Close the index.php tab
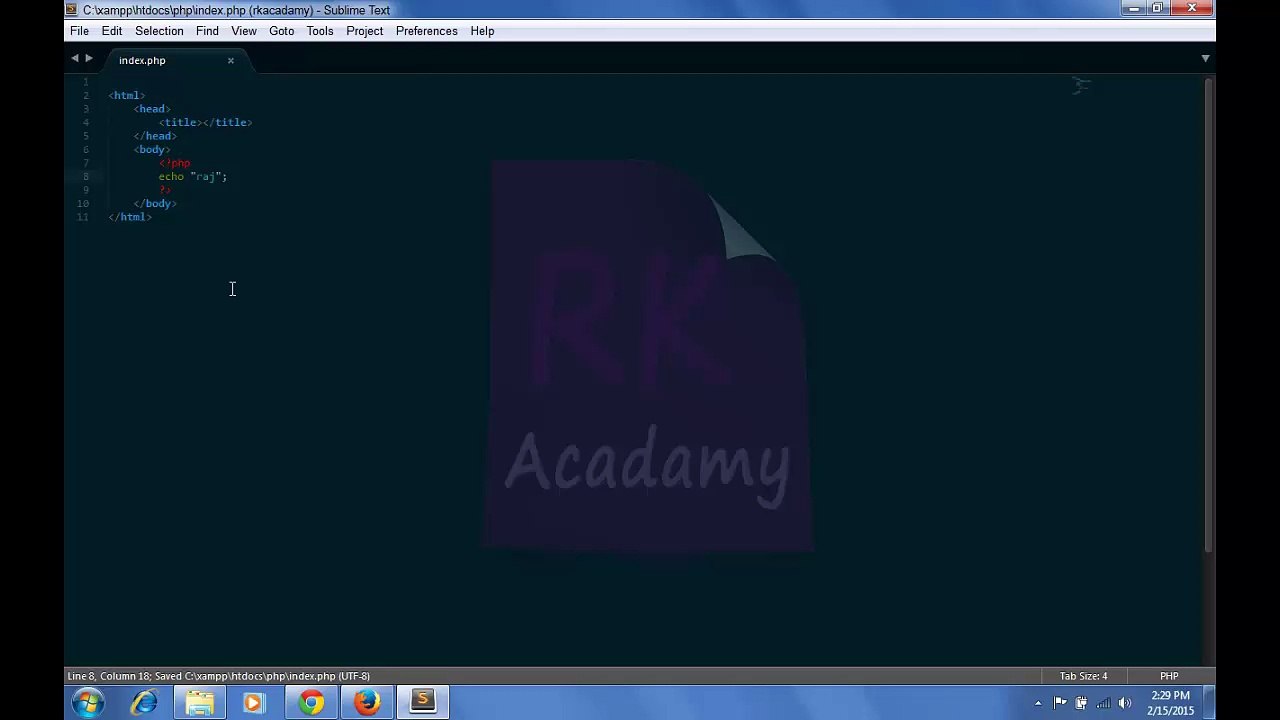 [230, 61]
